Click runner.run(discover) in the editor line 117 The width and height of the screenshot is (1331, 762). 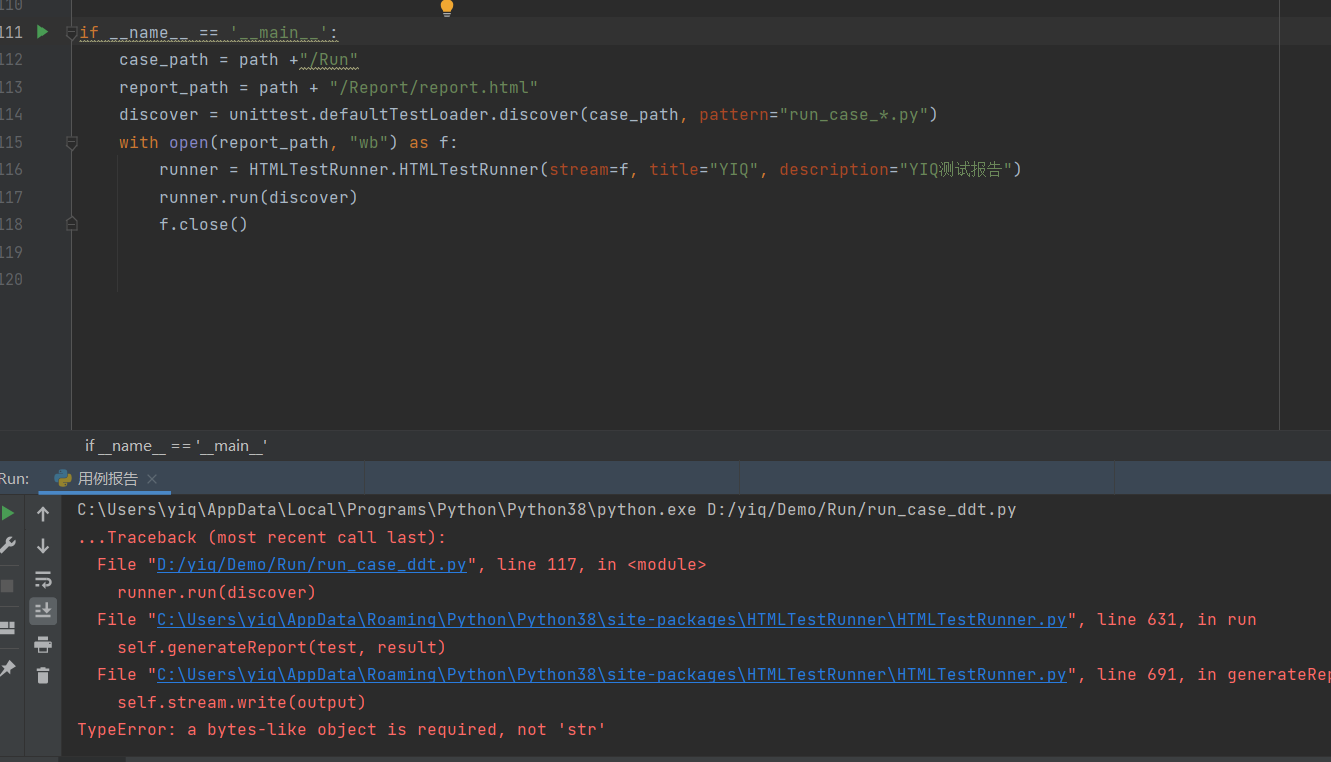tap(259, 198)
